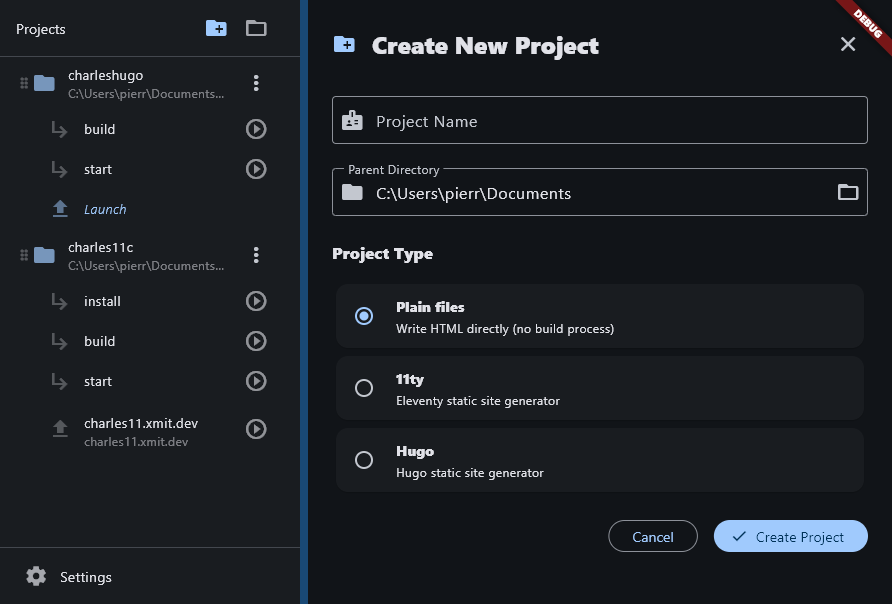Run the charleshugo start script
This screenshot has width=892, height=604.
[256, 169]
